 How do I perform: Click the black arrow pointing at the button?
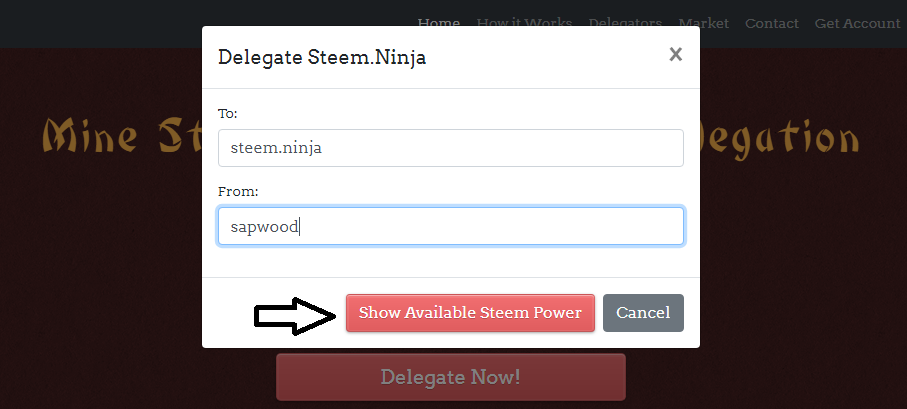(295, 316)
